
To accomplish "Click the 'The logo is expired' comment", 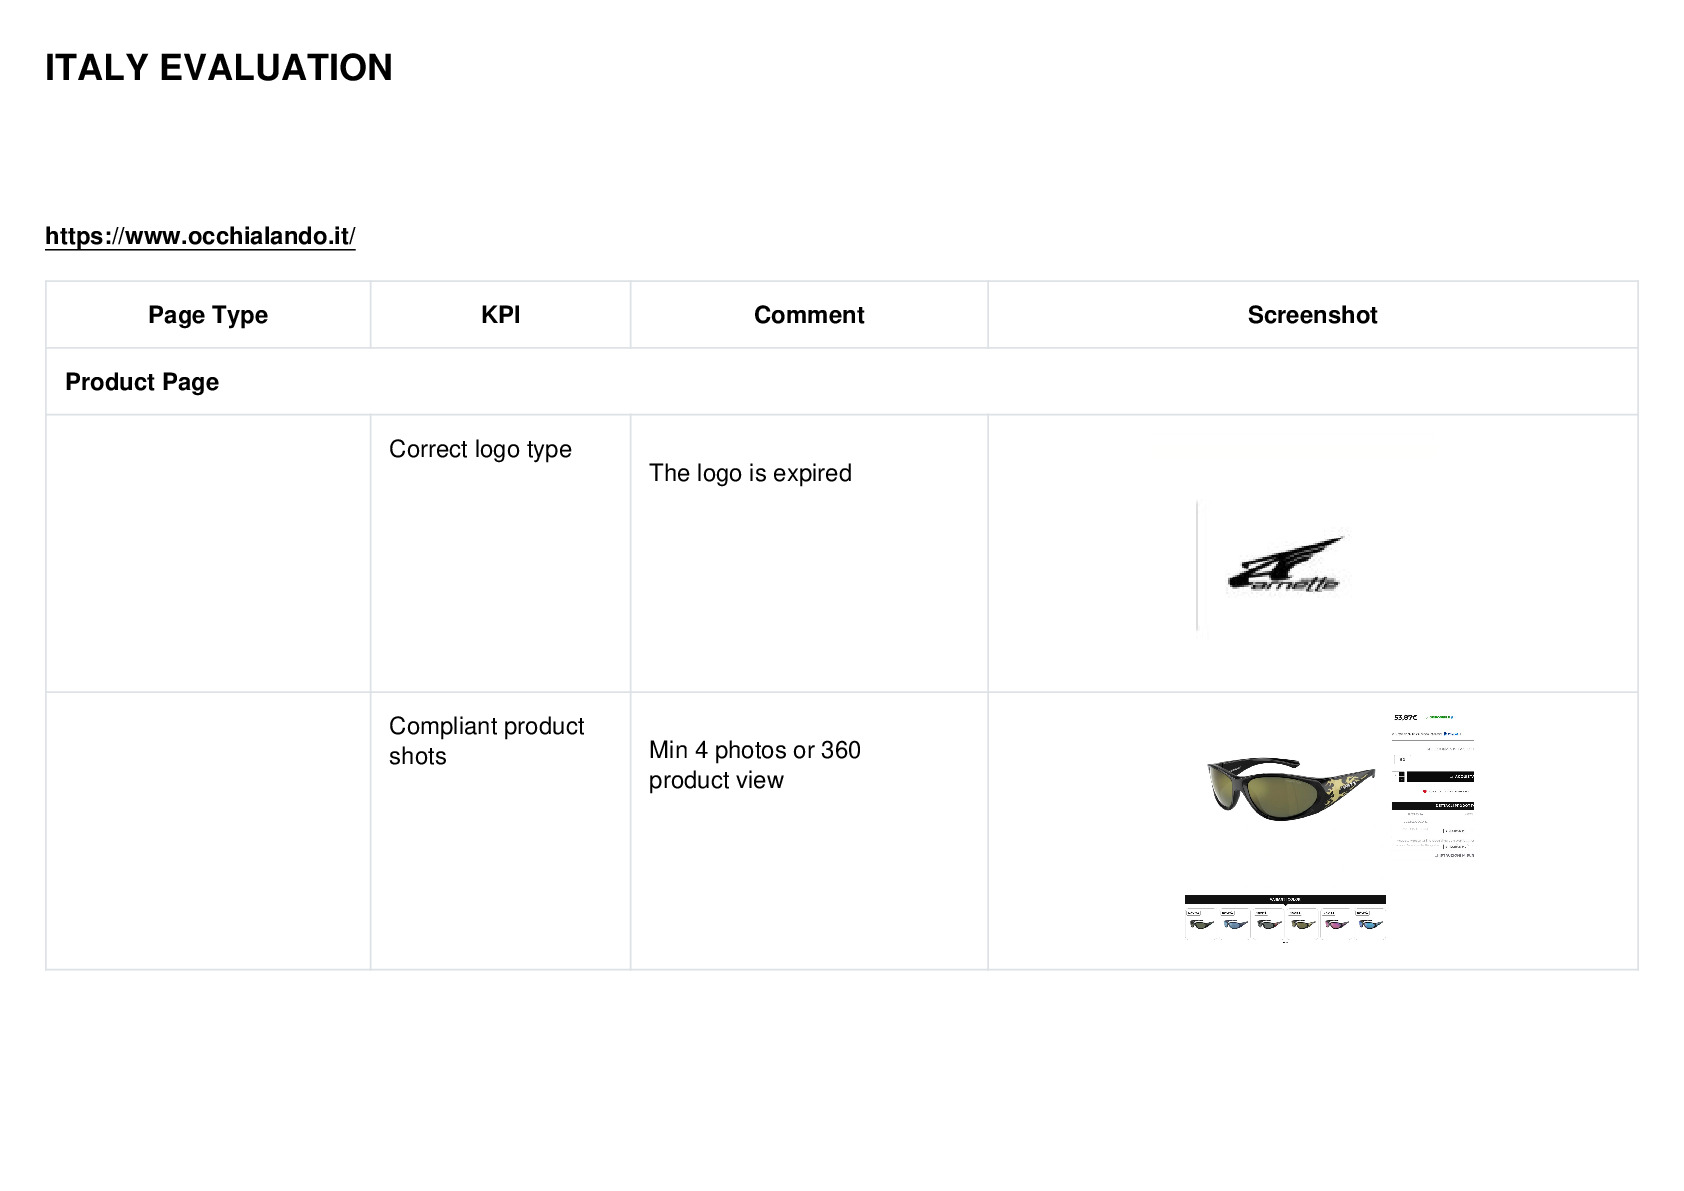I will point(750,473).
